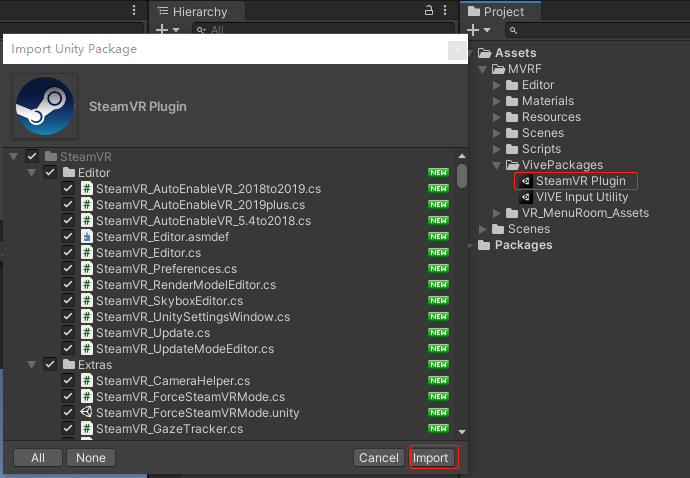
Task: Click the All button
Action: (x=38, y=458)
